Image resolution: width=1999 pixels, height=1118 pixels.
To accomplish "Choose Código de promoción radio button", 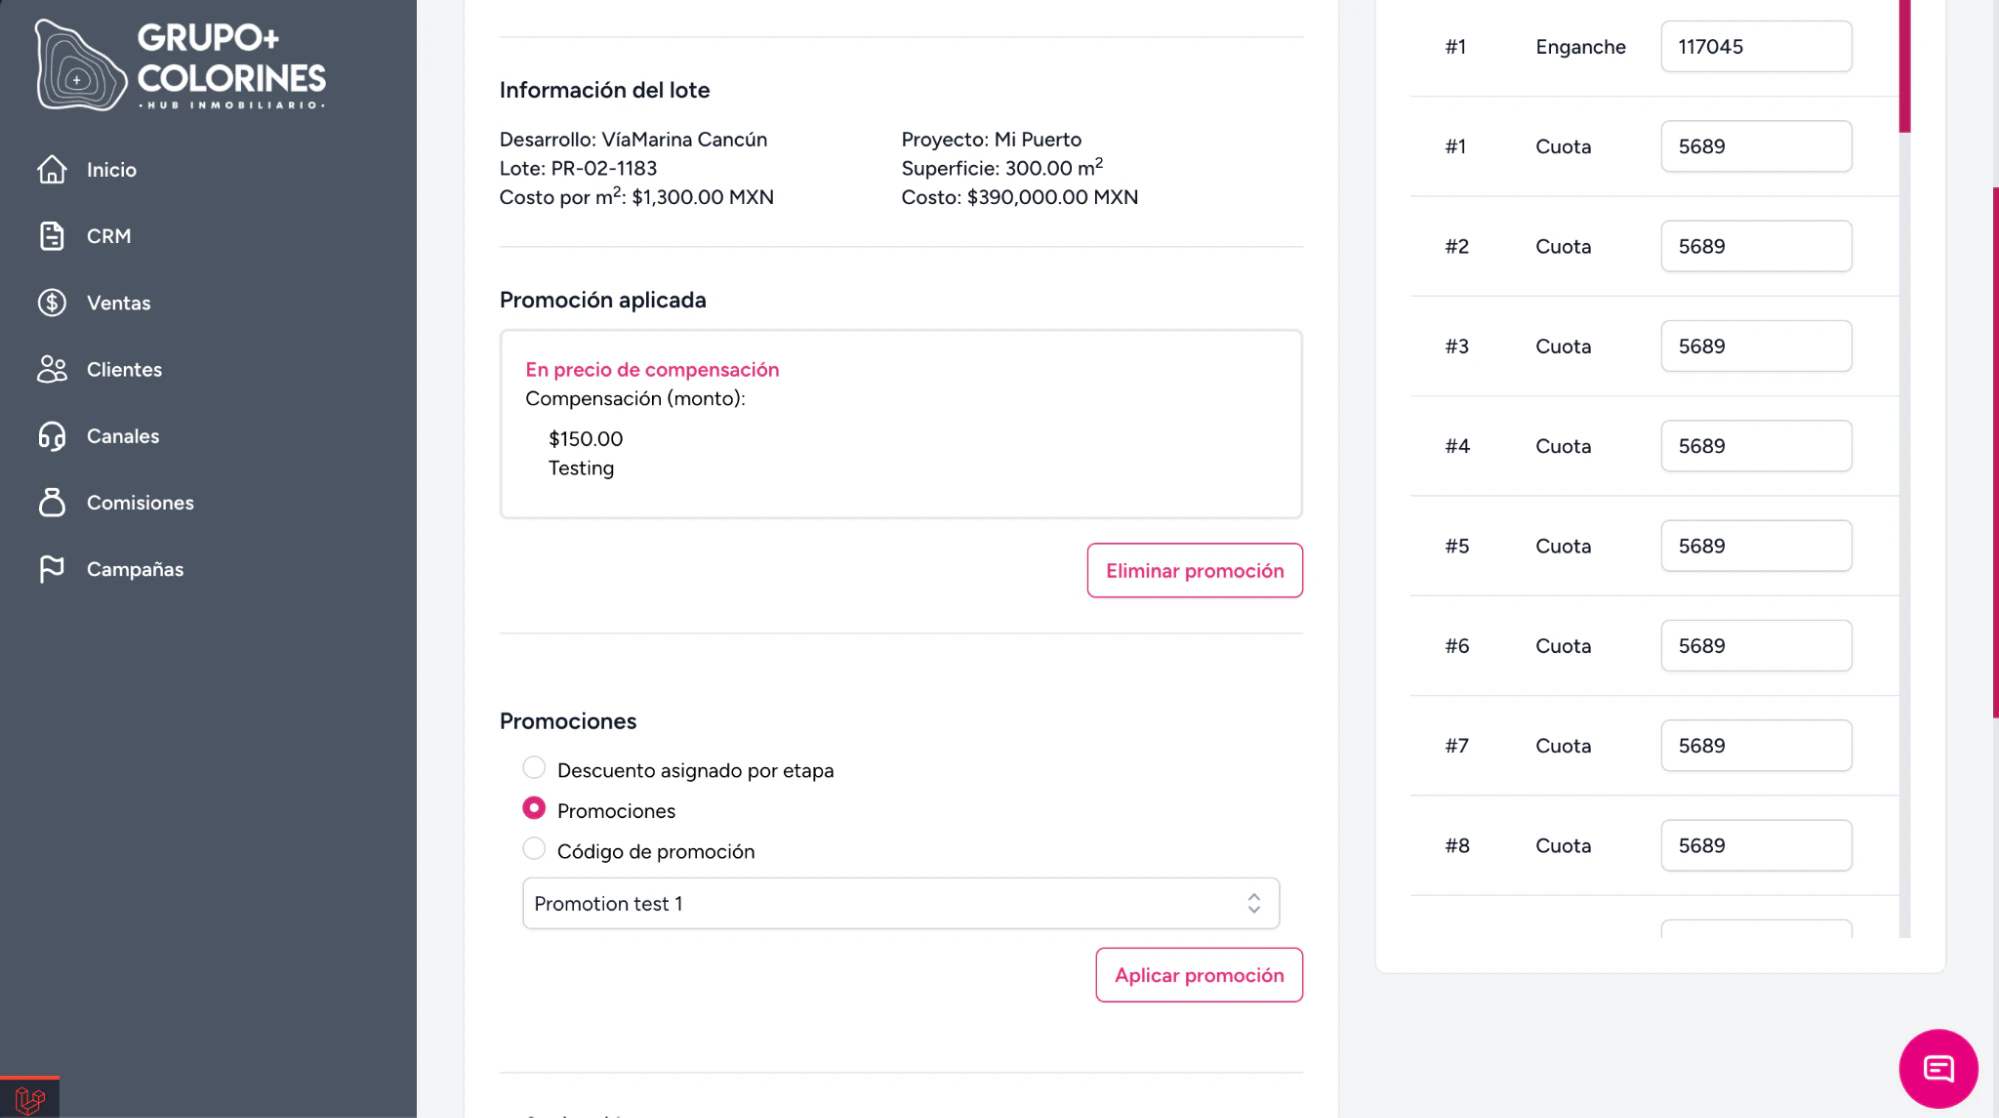I will click(534, 849).
